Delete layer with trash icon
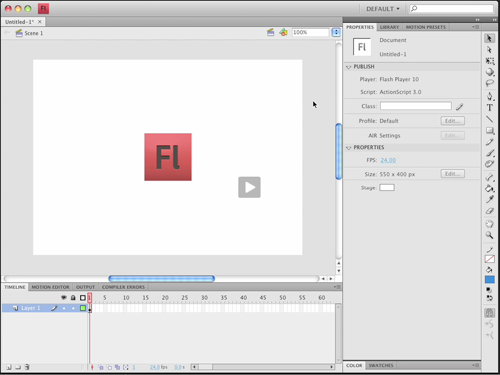The height and width of the screenshot is (375, 500). (27, 367)
